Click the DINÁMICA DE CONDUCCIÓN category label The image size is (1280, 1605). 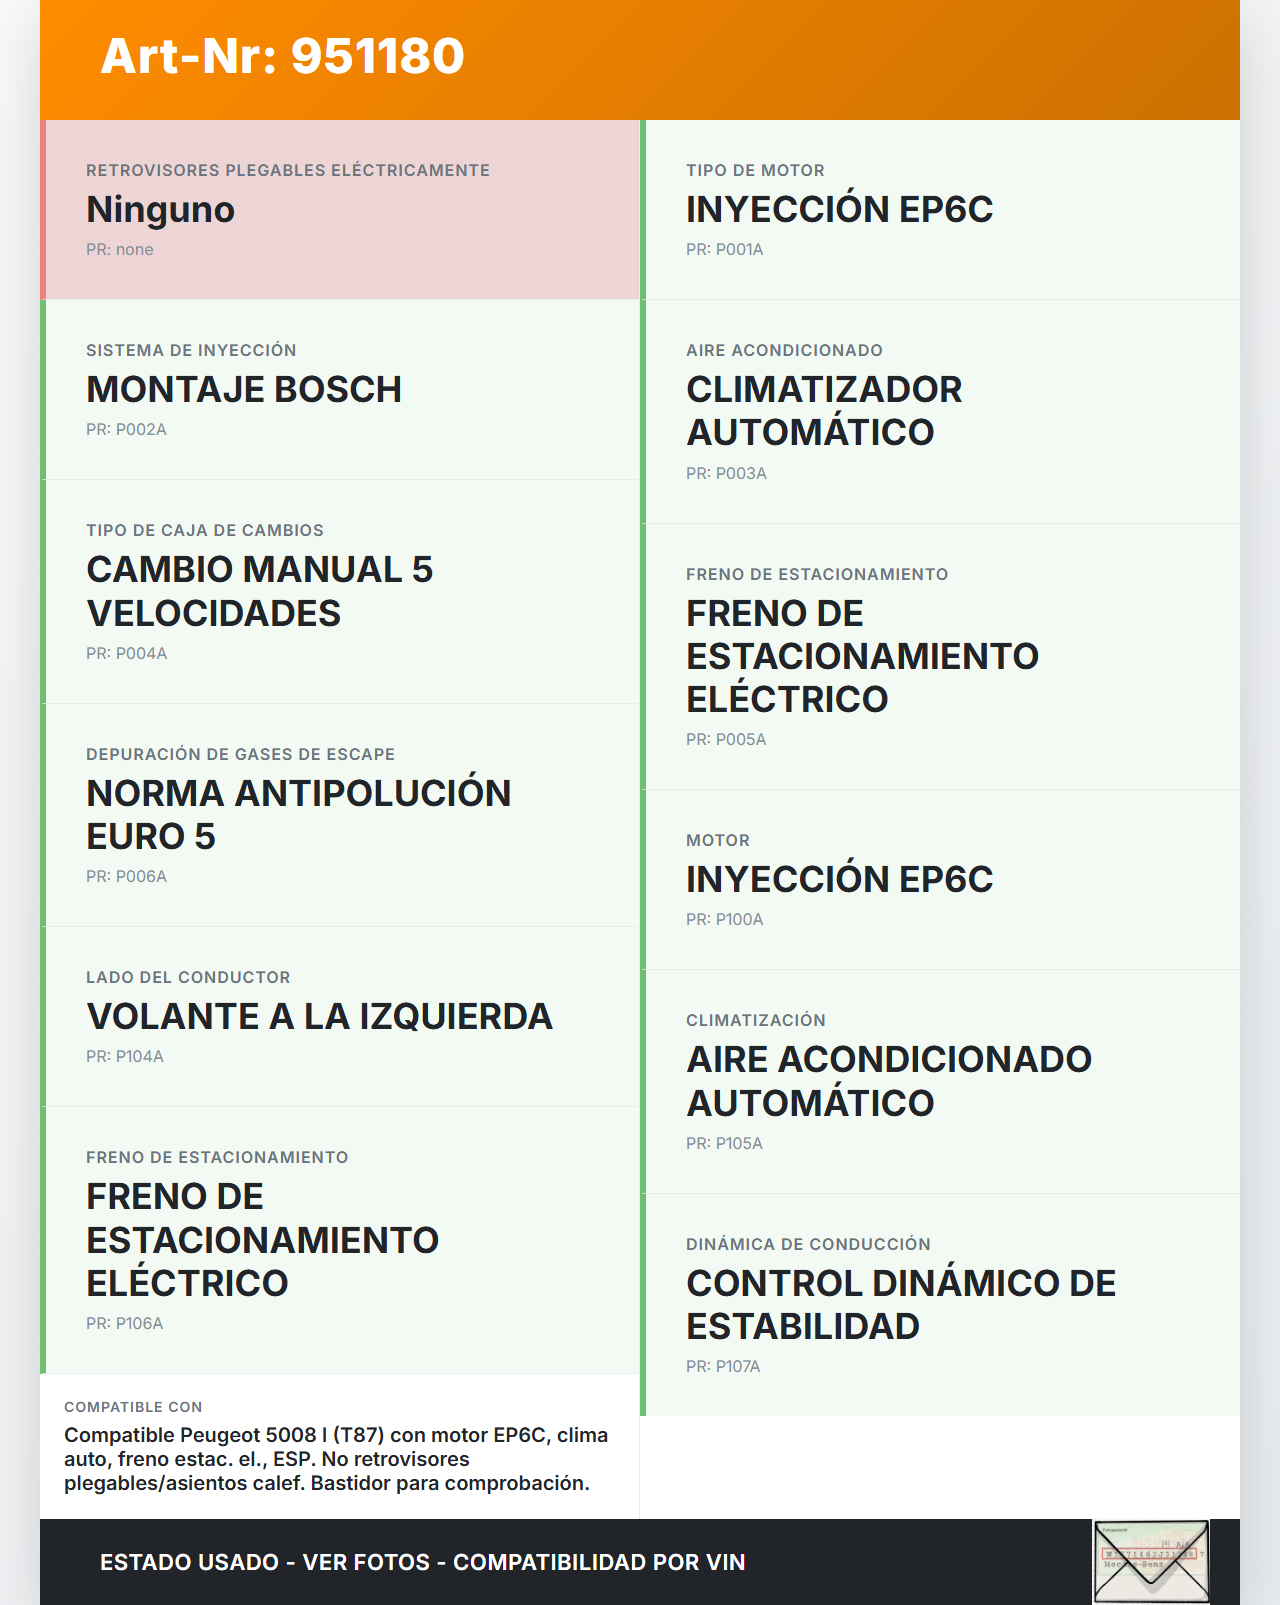point(808,1245)
